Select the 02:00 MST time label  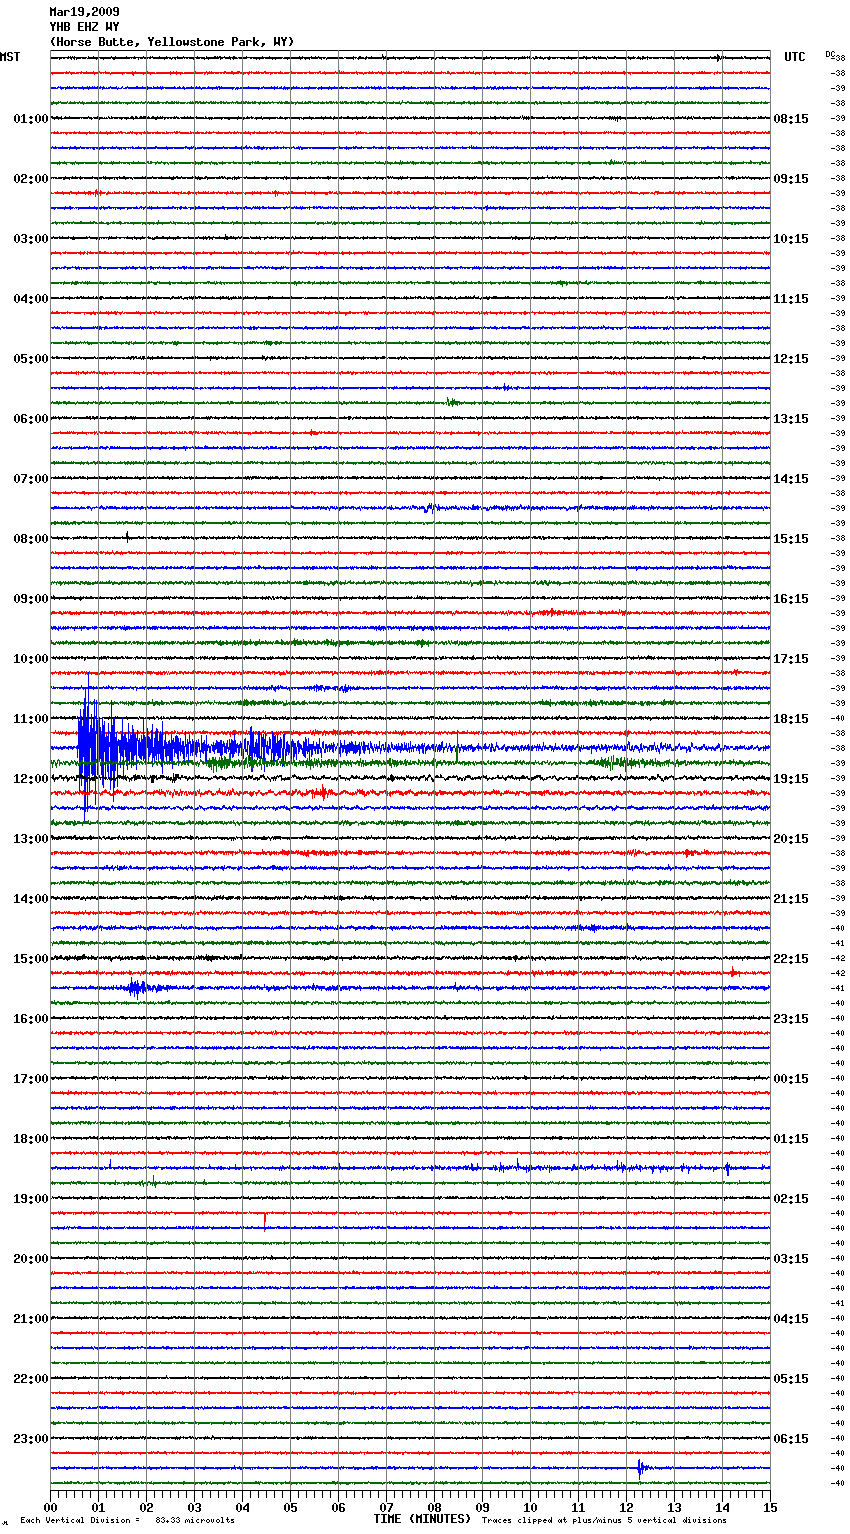point(30,179)
